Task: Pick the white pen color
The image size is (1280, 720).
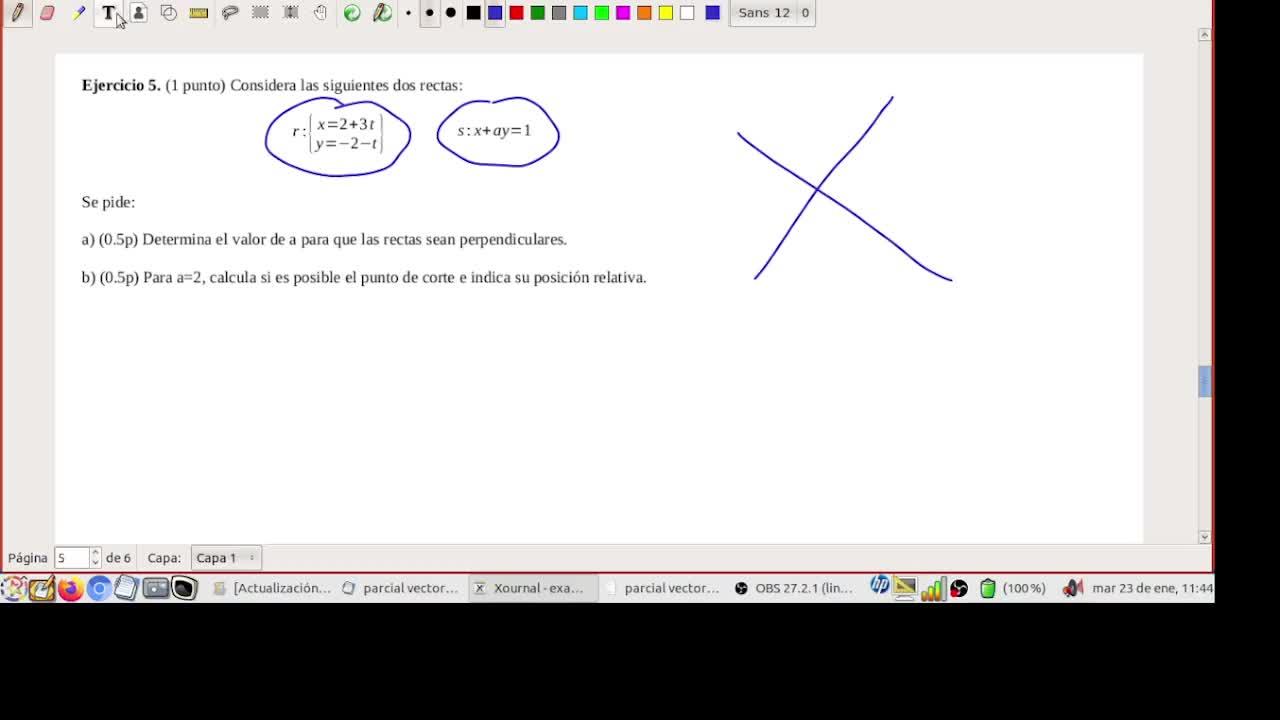Action: [687, 13]
